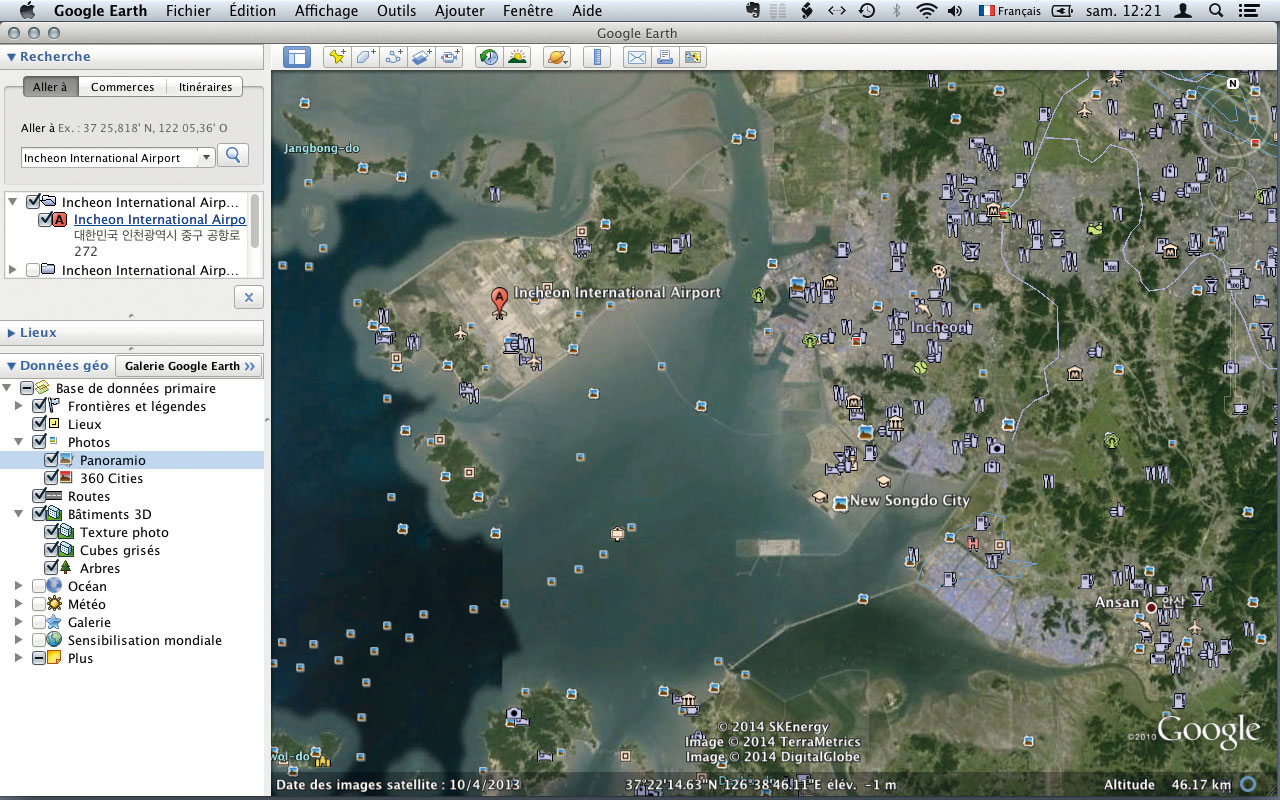Uncheck the Arbres layer
This screenshot has height=800, width=1280.
pyautogui.click(x=51, y=569)
